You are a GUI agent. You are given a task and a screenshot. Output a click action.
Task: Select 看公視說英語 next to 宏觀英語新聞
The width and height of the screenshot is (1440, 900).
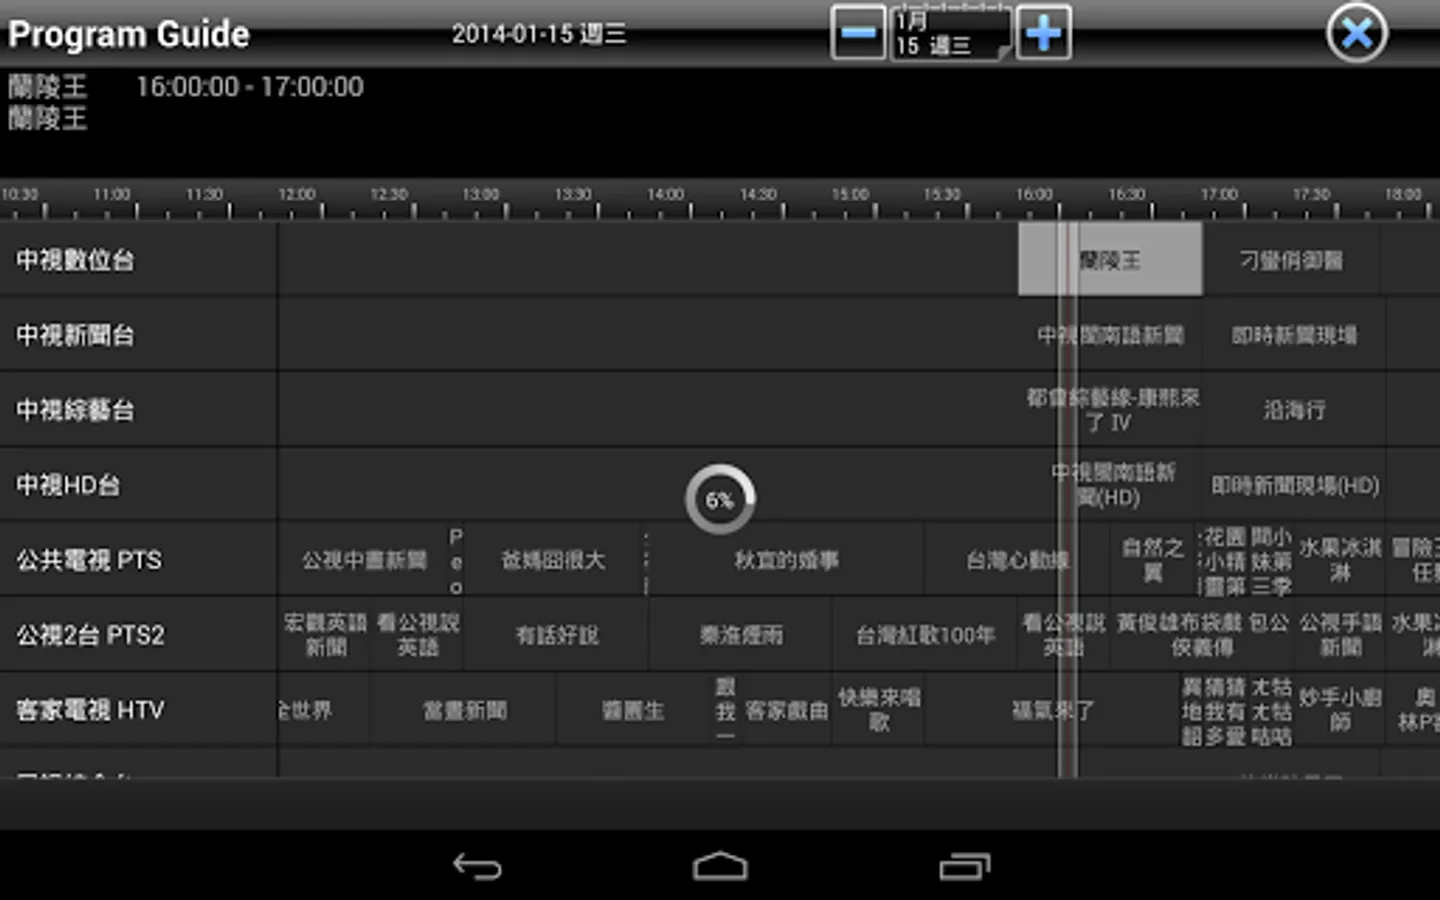[x=418, y=635]
